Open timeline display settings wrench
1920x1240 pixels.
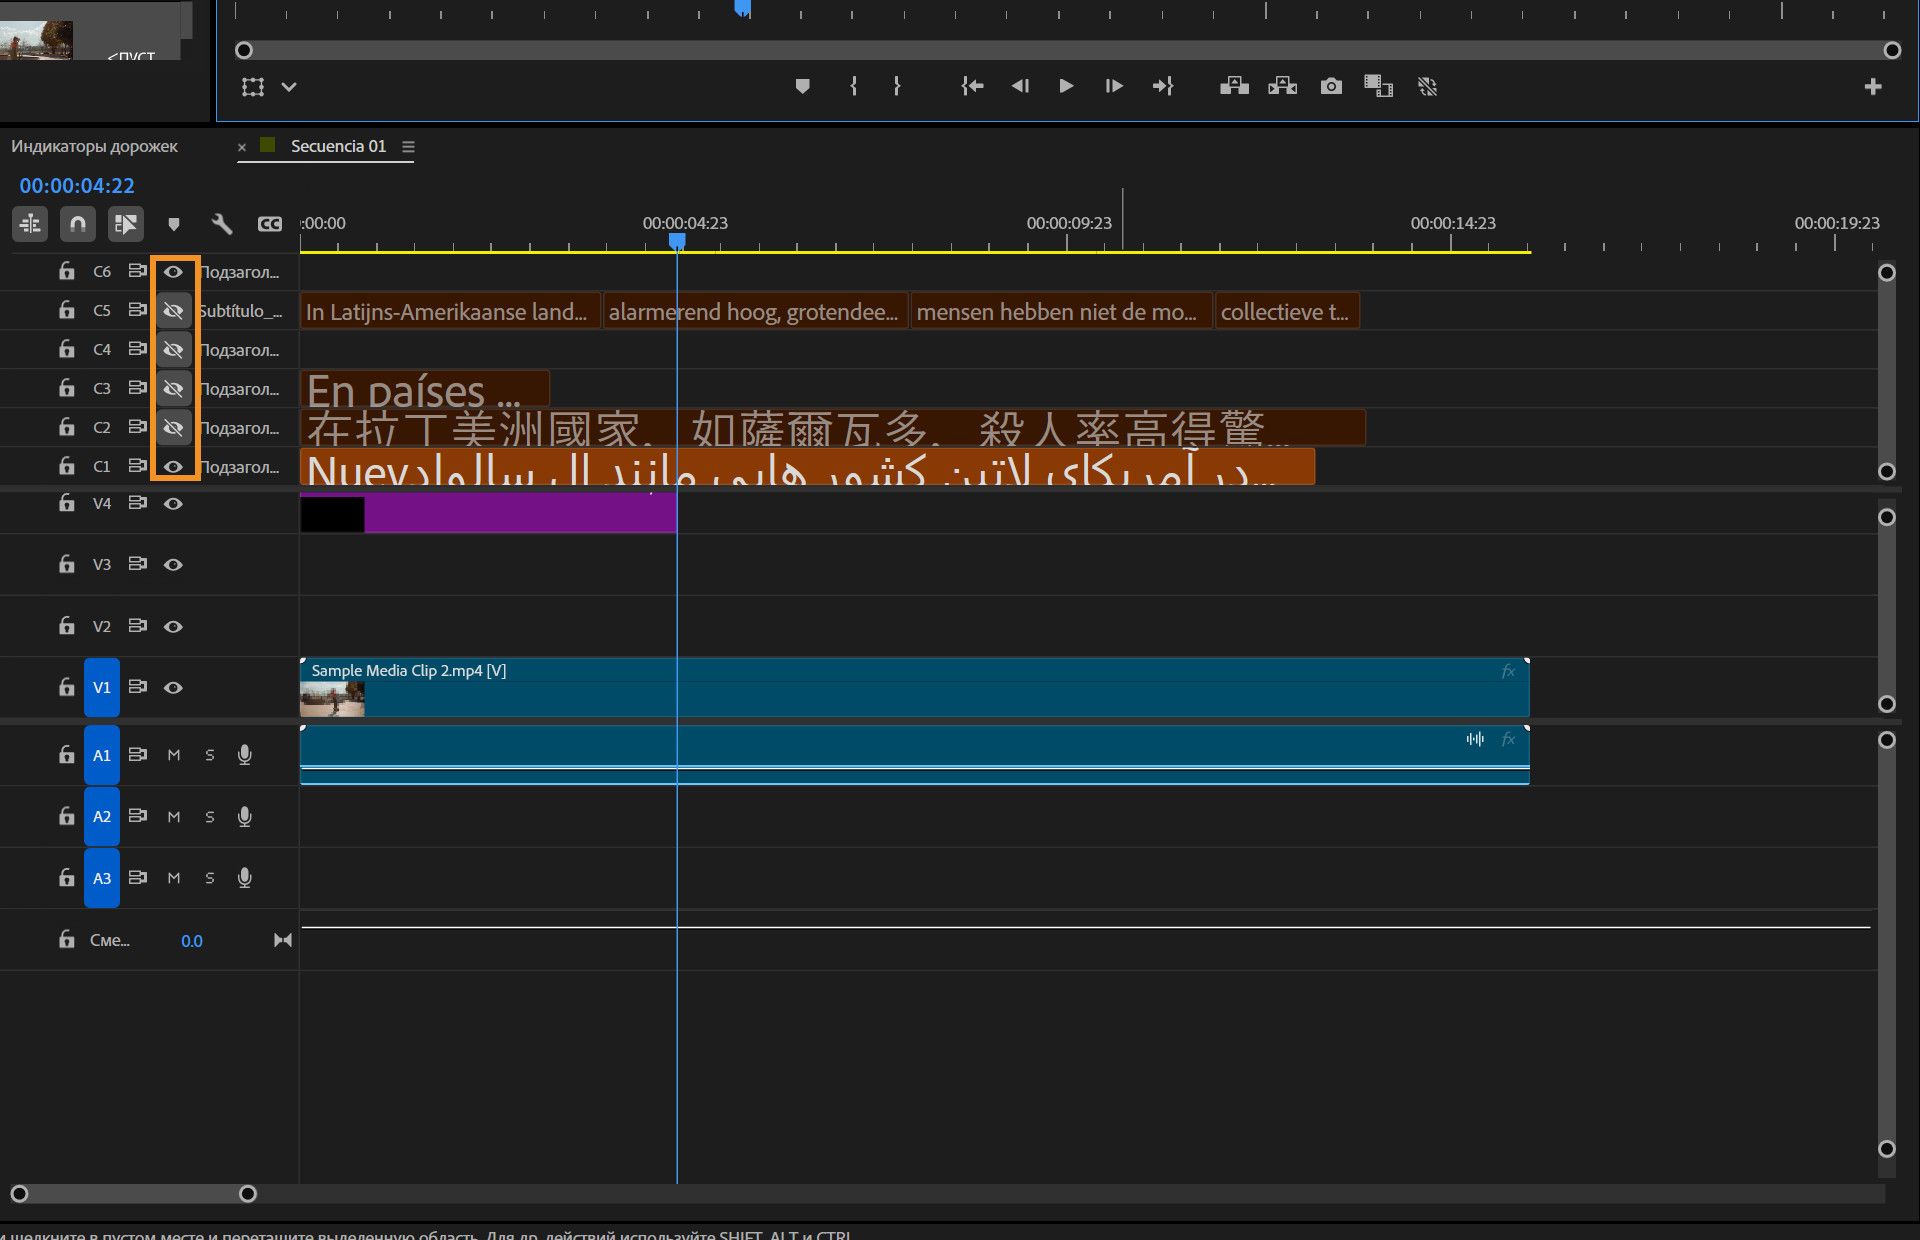pos(222,224)
